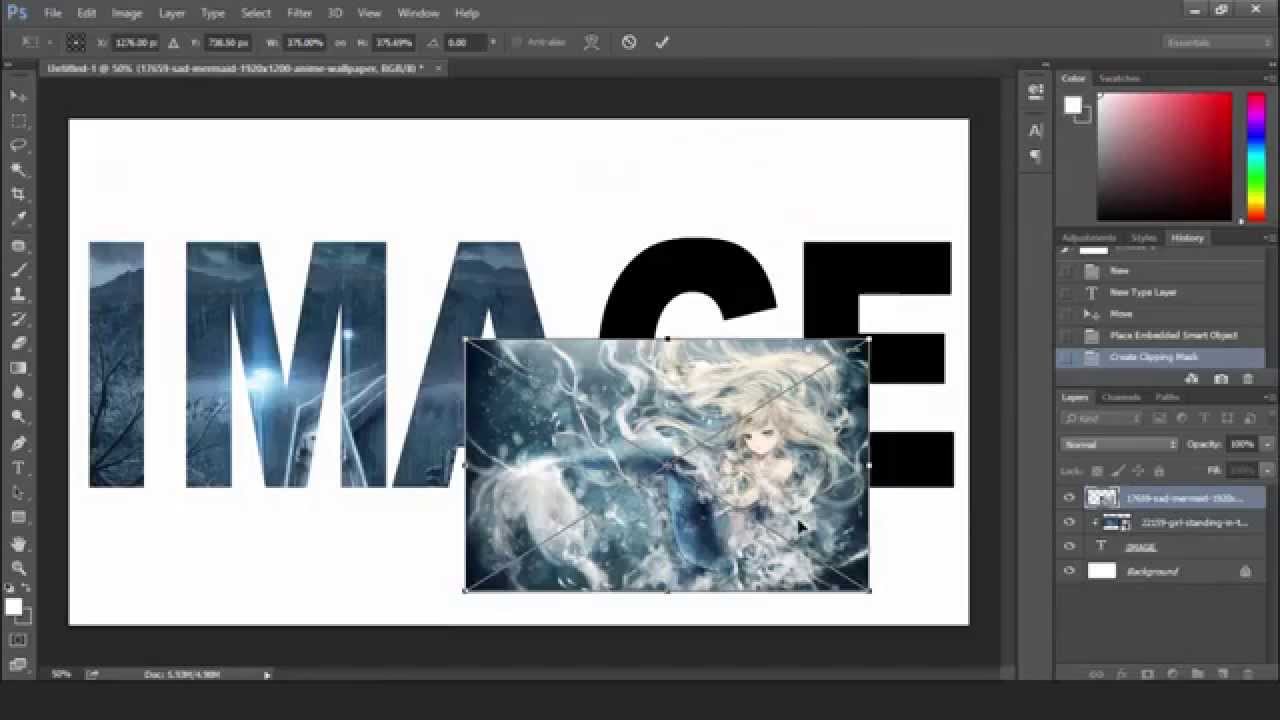Open the Essentials workspace dropdown
This screenshot has height=720, width=1280.
pyautogui.click(x=1218, y=43)
